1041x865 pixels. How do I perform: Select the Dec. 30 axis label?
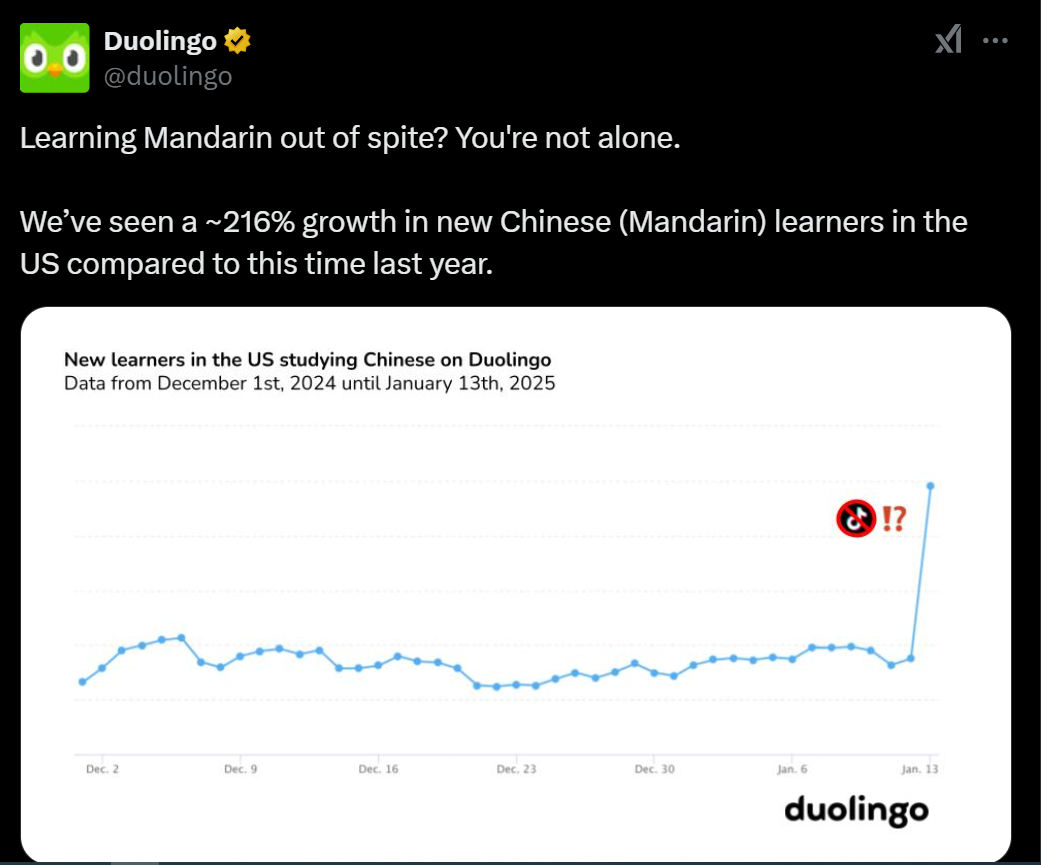click(654, 769)
